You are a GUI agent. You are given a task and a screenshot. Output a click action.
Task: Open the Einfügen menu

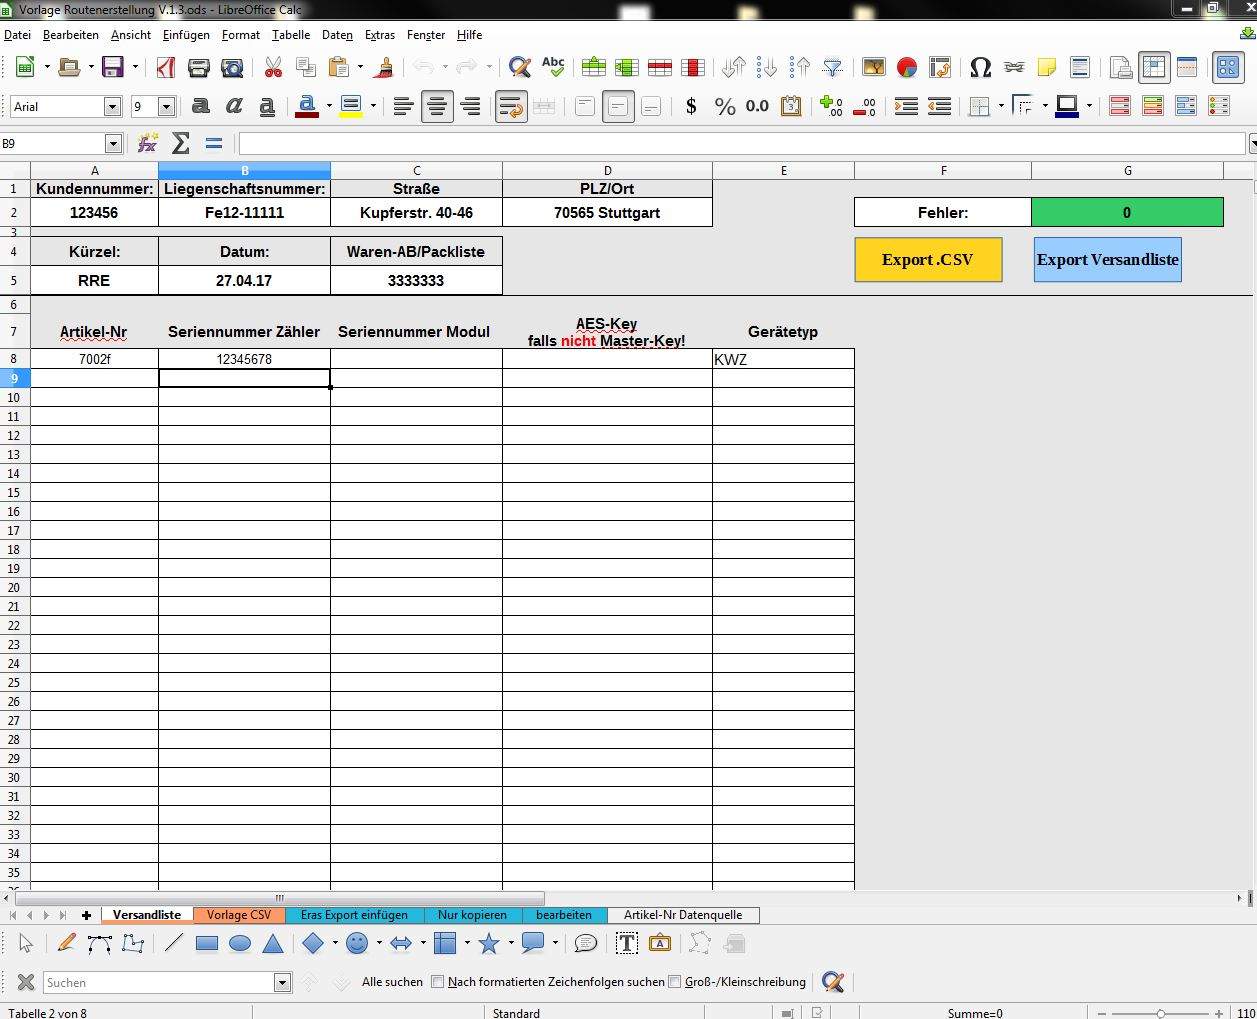coord(186,35)
